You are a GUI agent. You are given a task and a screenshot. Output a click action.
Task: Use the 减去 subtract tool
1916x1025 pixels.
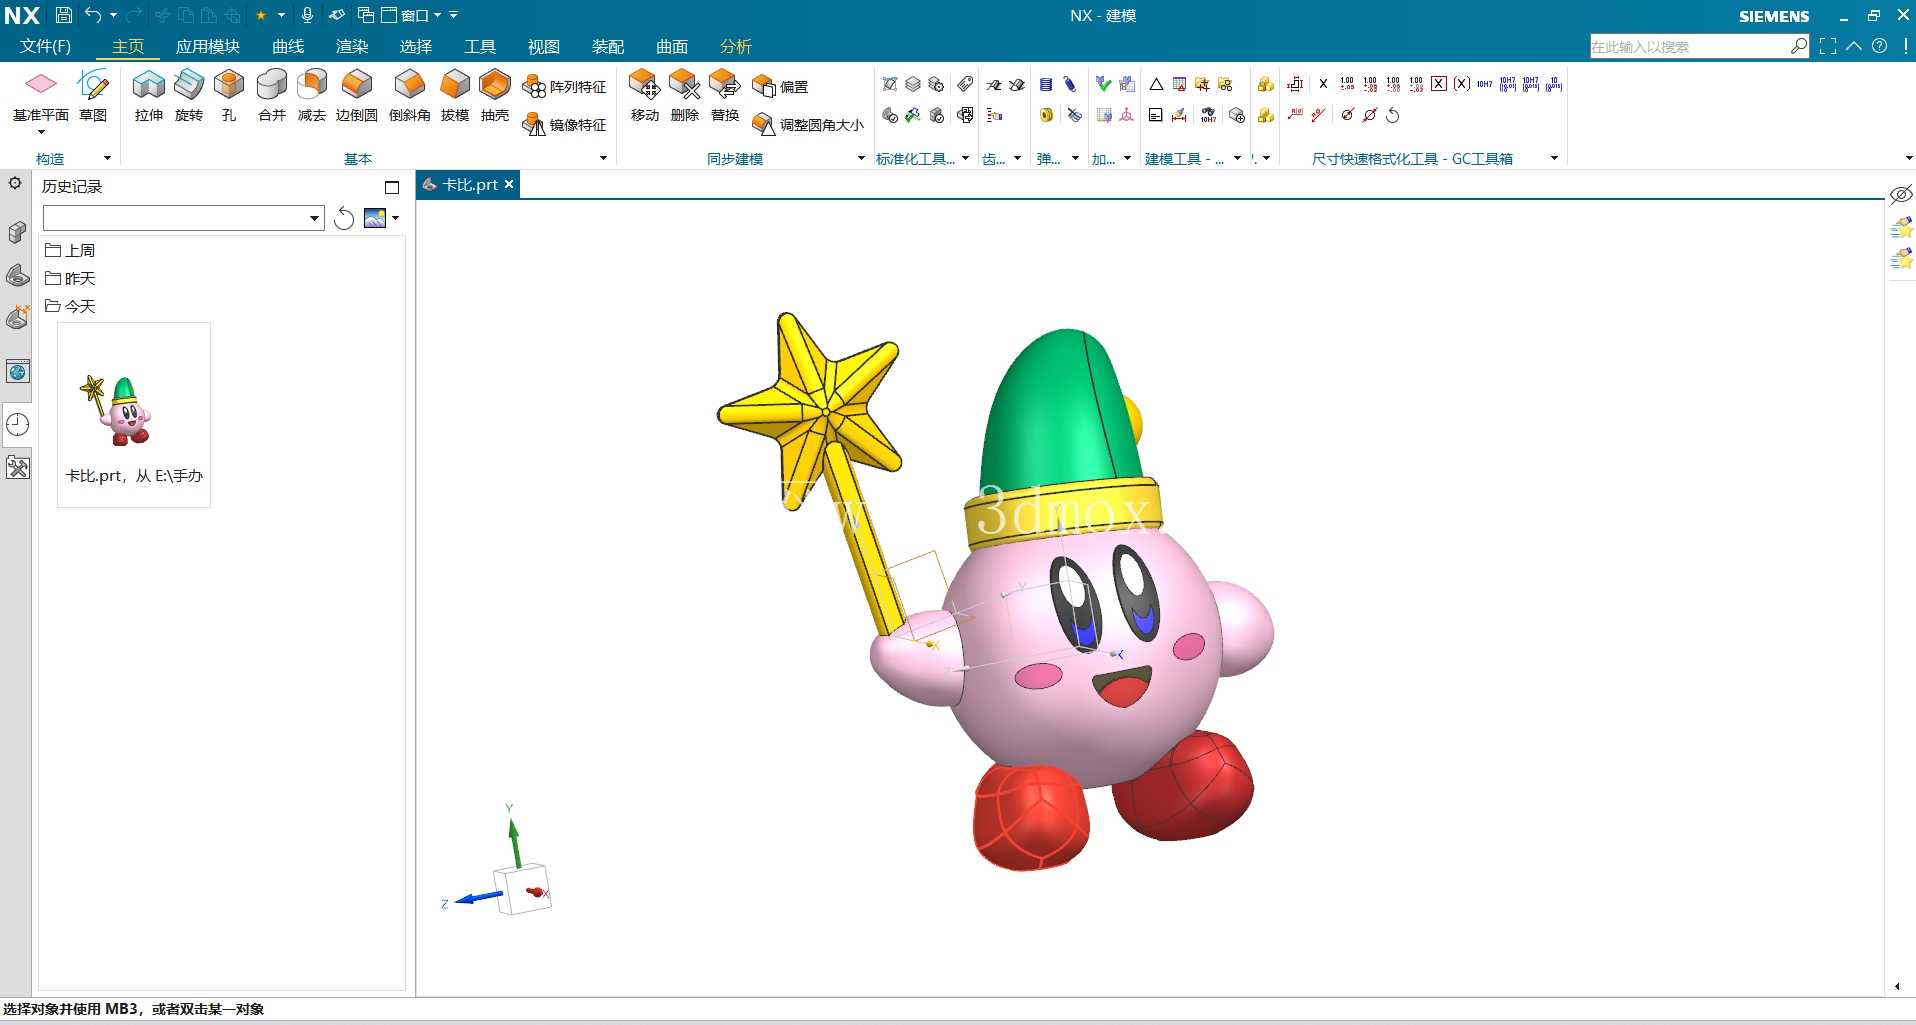pyautogui.click(x=312, y=96)
